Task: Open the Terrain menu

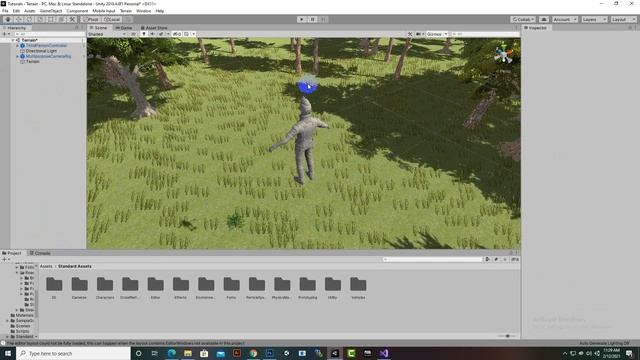Action: pos(126,11)
